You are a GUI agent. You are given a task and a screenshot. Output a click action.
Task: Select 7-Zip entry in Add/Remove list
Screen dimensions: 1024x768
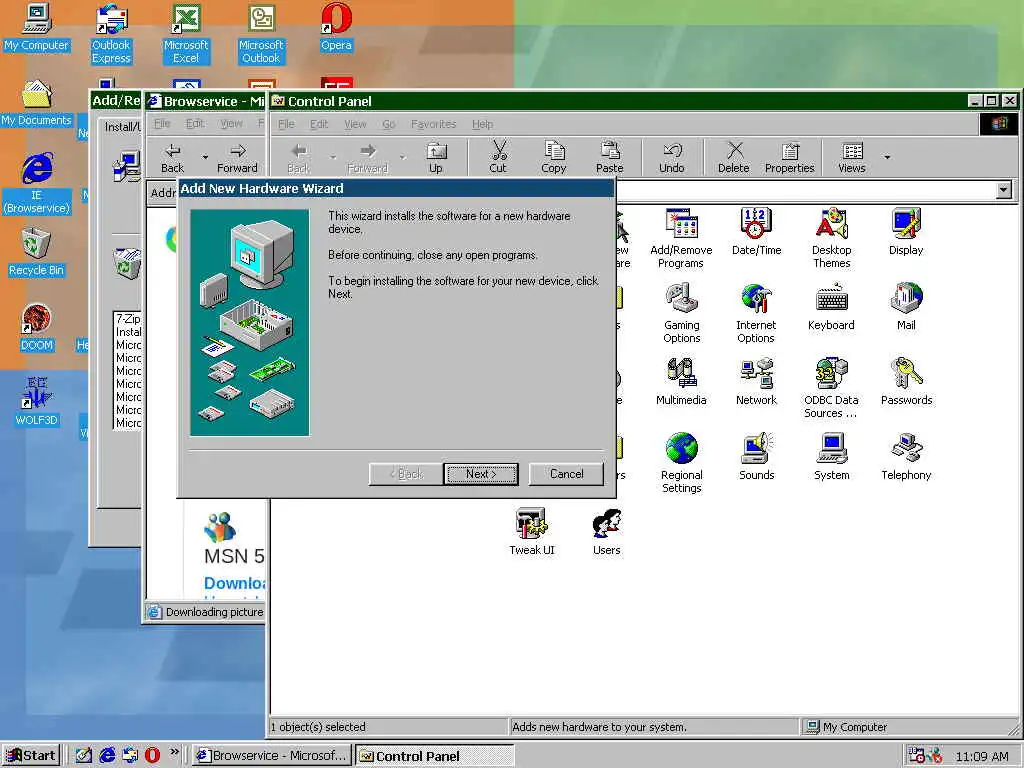(128, 319)
